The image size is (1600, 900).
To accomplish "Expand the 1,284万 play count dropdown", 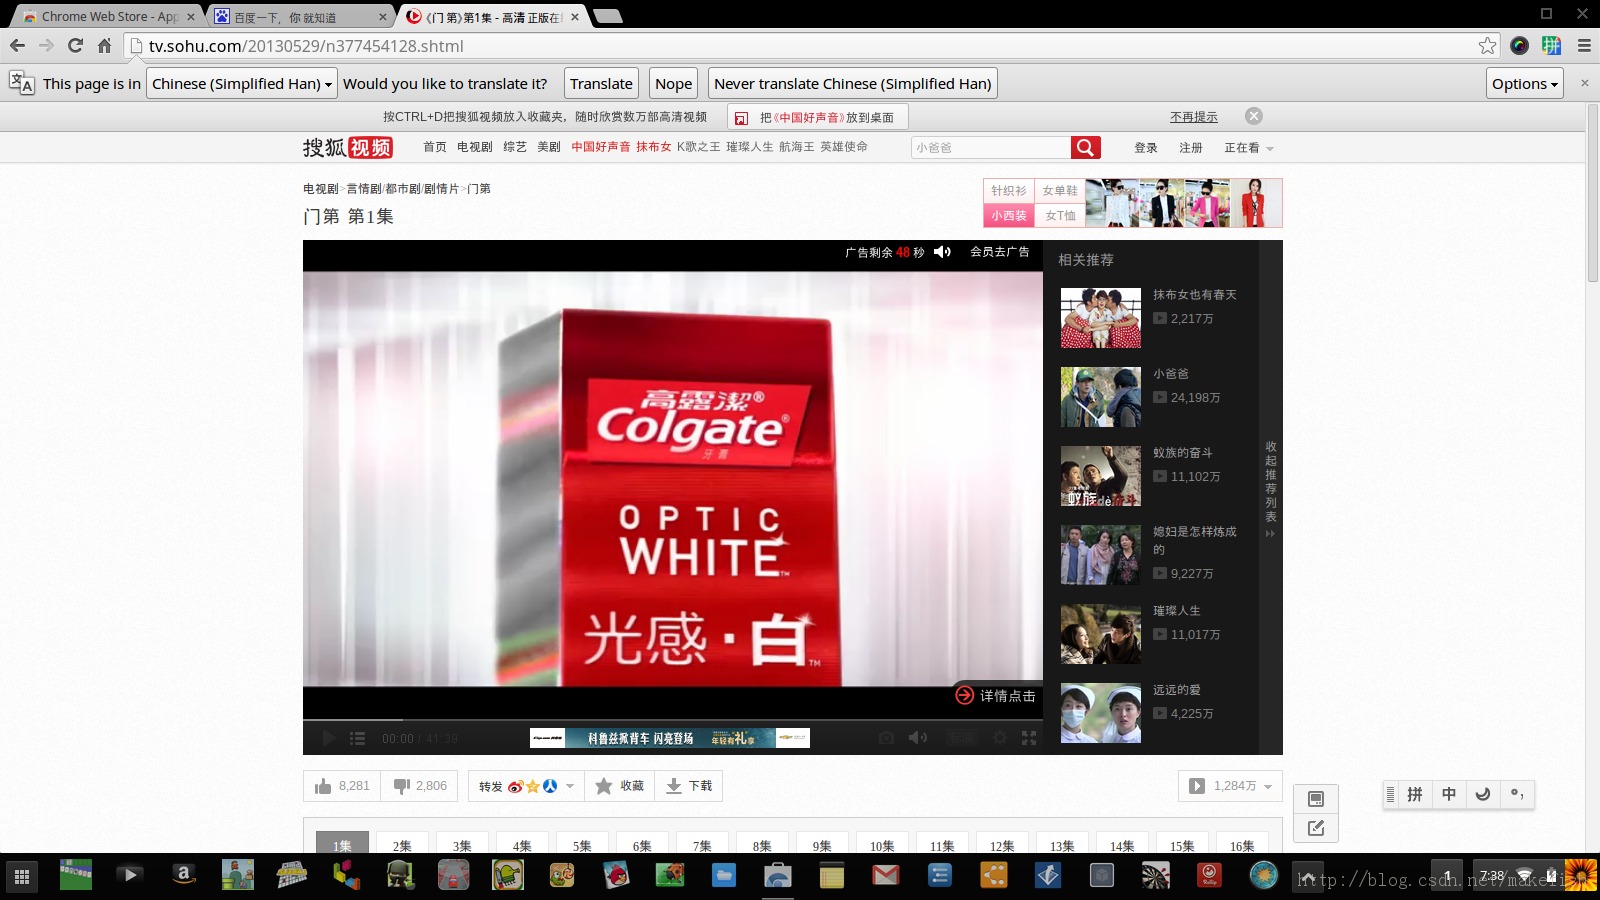I will coord(1268,787).
